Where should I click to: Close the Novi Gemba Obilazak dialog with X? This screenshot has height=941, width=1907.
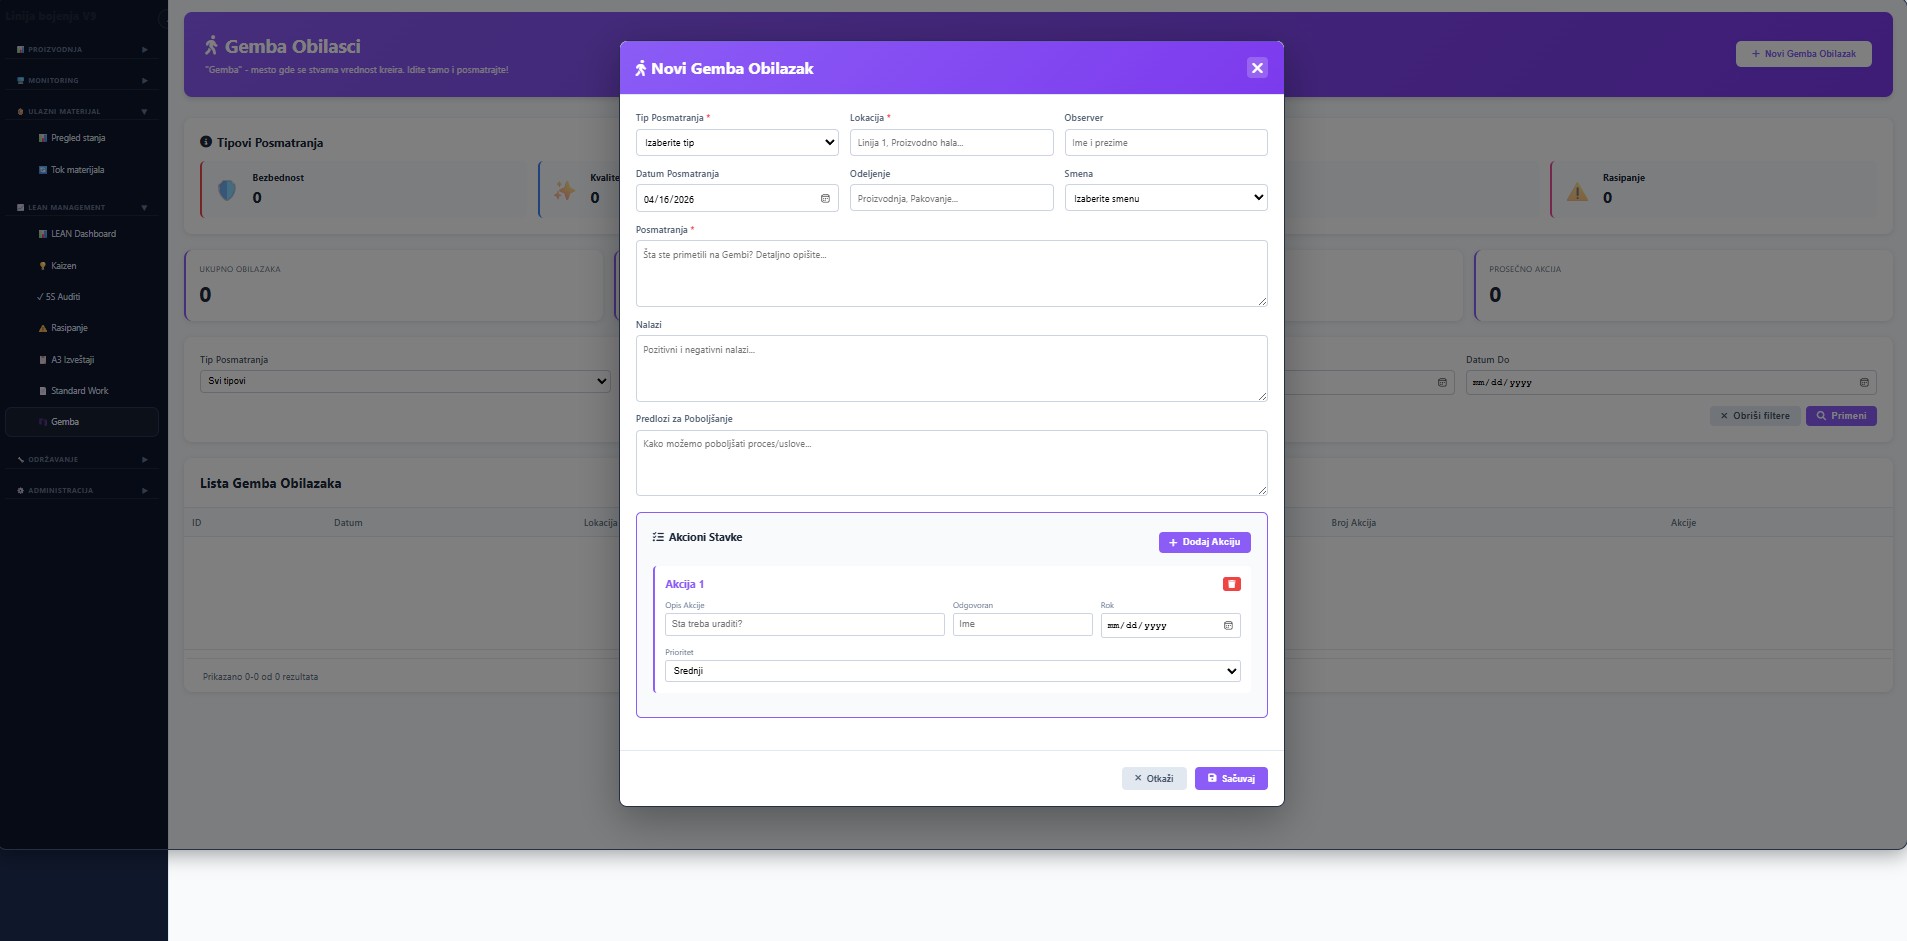pos(1257,68)
